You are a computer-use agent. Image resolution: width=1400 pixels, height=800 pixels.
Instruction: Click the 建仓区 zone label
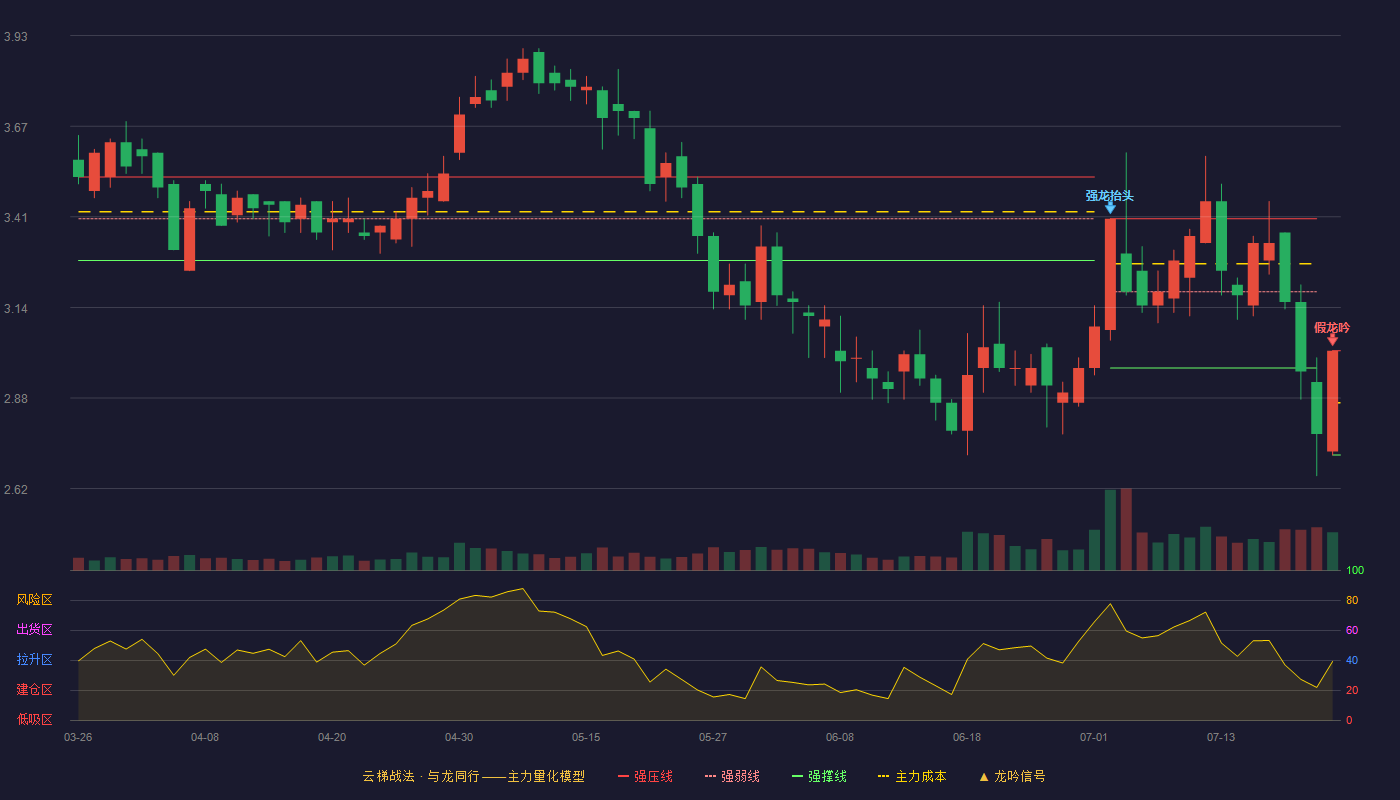click(x=34, y=690)
